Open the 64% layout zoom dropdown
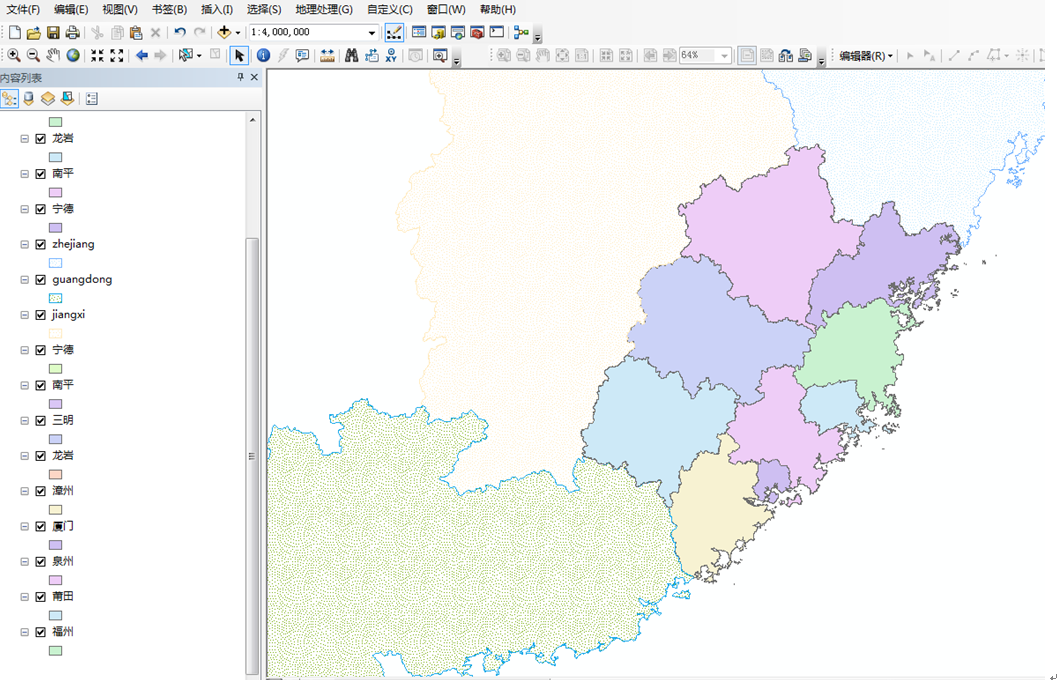Screen dimensions: 1058x680 click(725, 55)
